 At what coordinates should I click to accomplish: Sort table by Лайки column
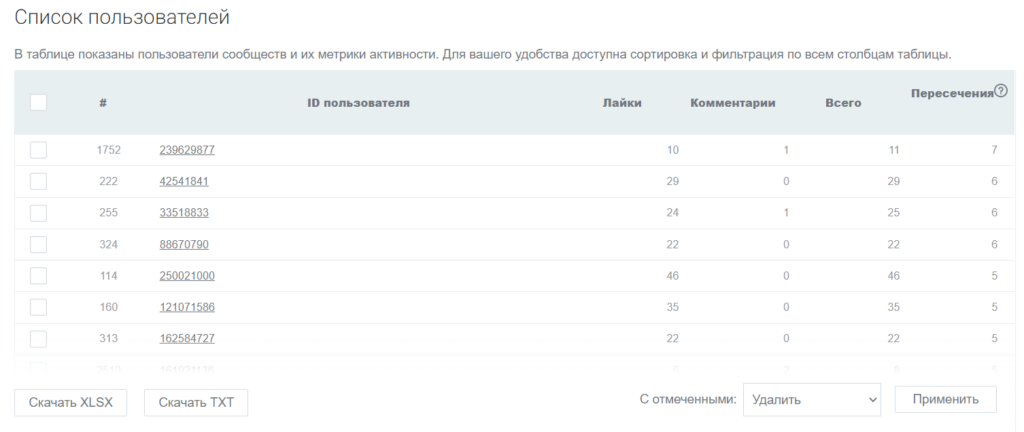point(622,103)
